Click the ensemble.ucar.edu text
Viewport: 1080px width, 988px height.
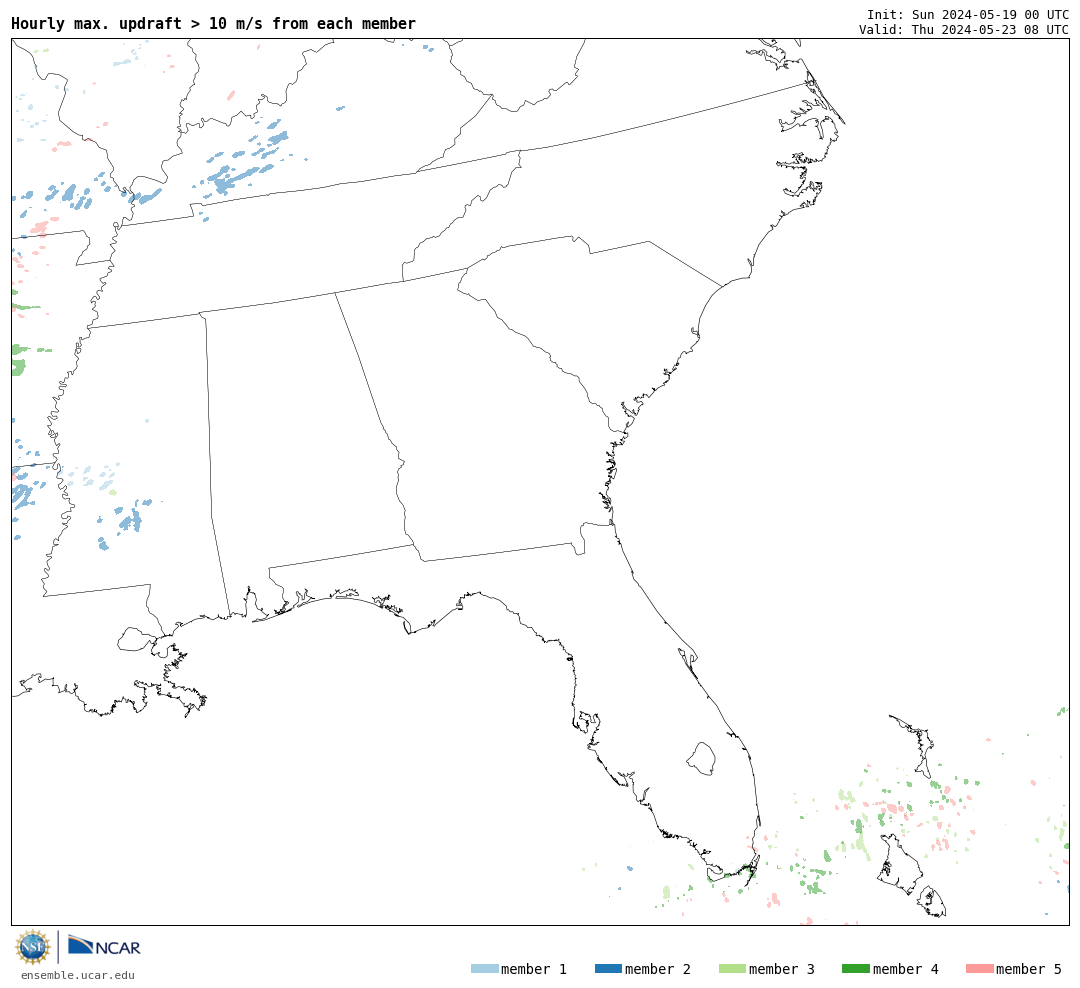click(78, 975)
